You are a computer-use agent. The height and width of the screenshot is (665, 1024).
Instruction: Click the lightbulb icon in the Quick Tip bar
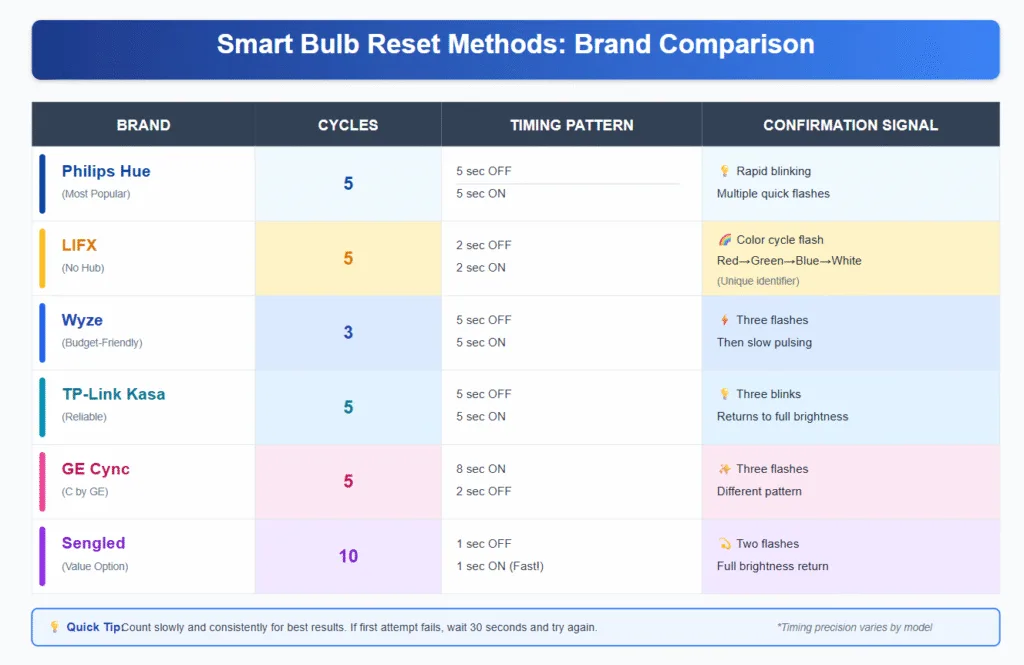point(54,627)
